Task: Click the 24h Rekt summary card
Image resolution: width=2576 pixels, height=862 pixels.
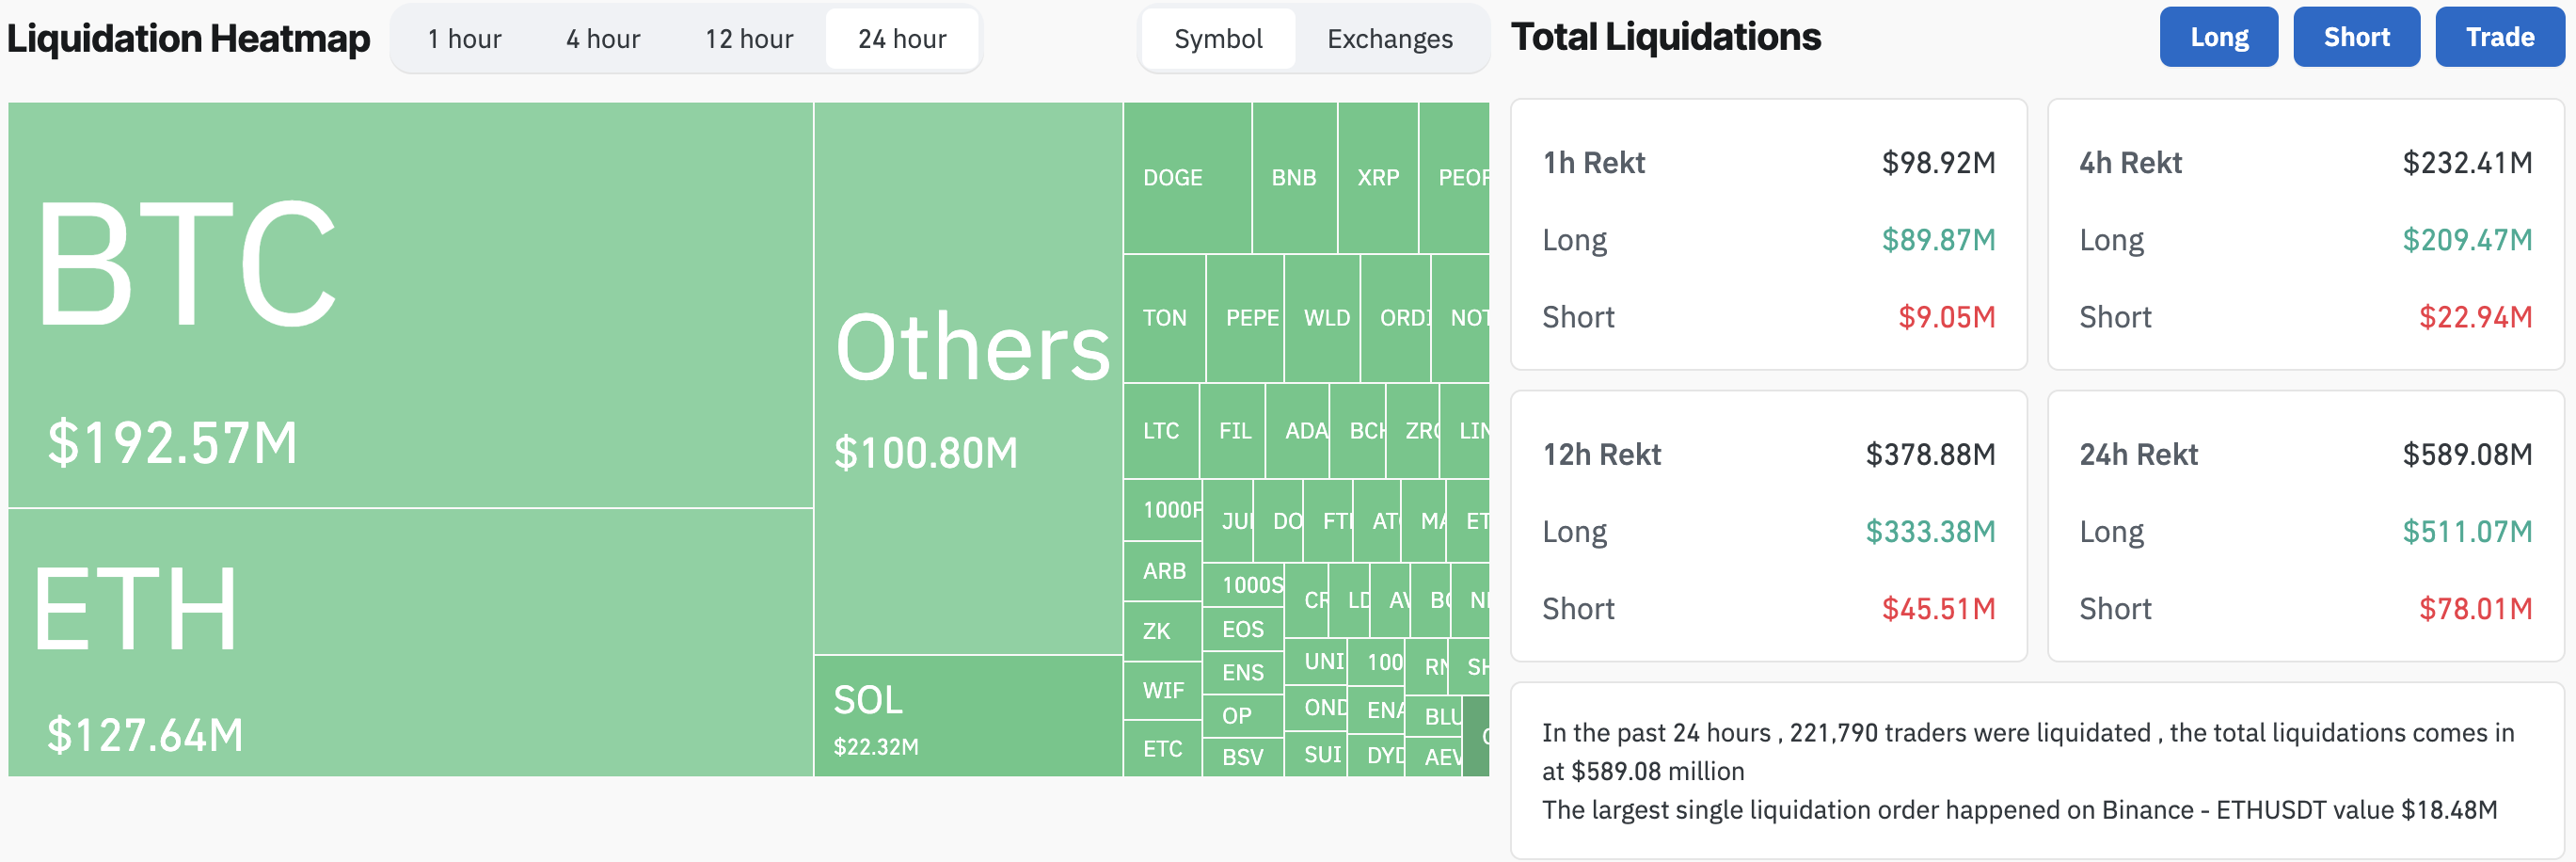Action: tap(2305, 526)
